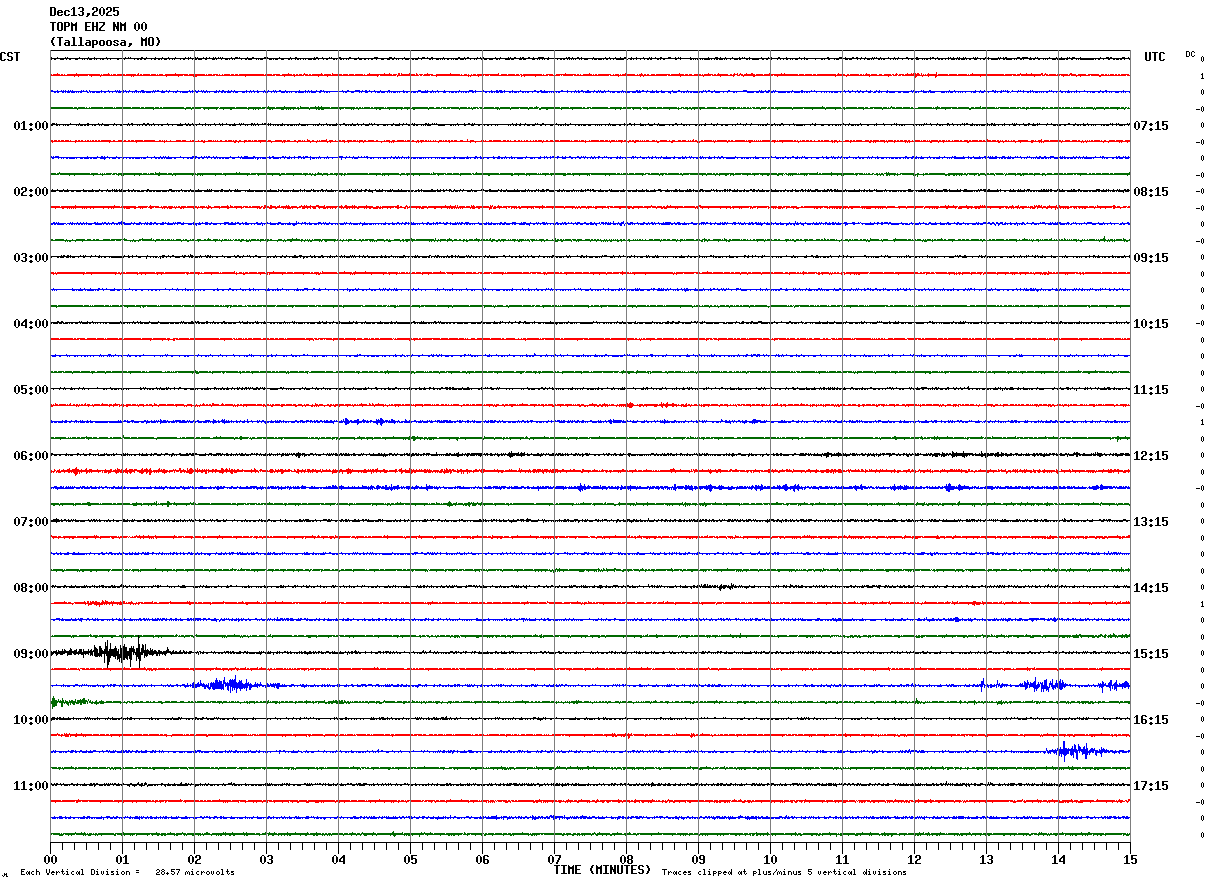Select the 17:15 UTC row label
1210x886 pixels.
pos(1150,786)
